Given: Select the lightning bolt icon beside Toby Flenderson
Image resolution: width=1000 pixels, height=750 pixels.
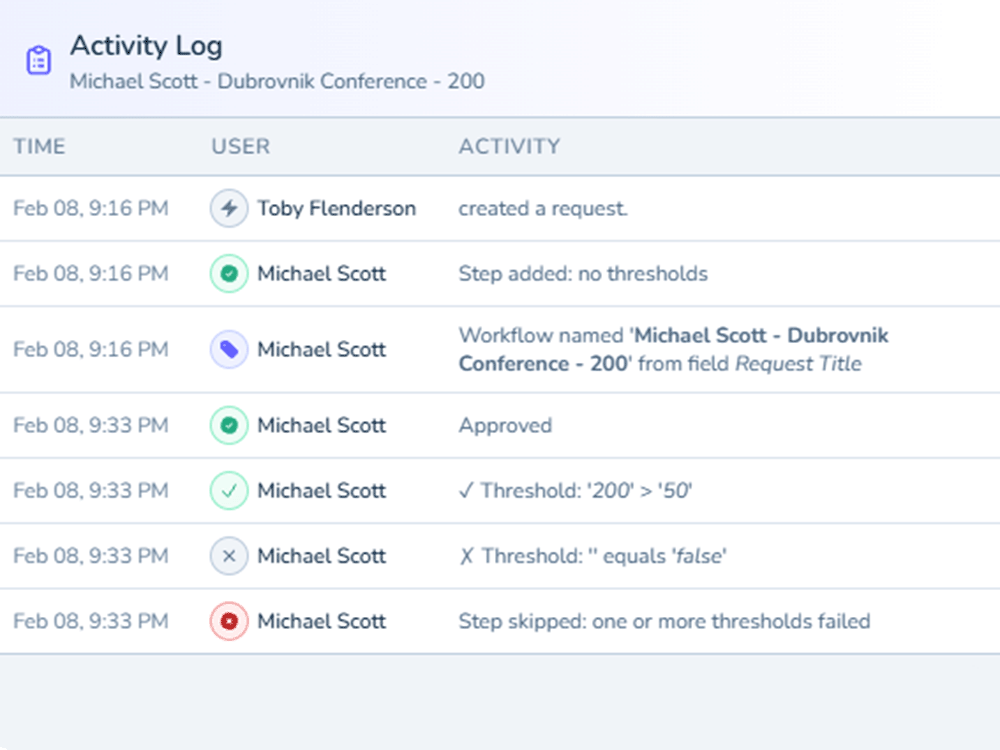Looking at the screenshot, I should point(228,208).
